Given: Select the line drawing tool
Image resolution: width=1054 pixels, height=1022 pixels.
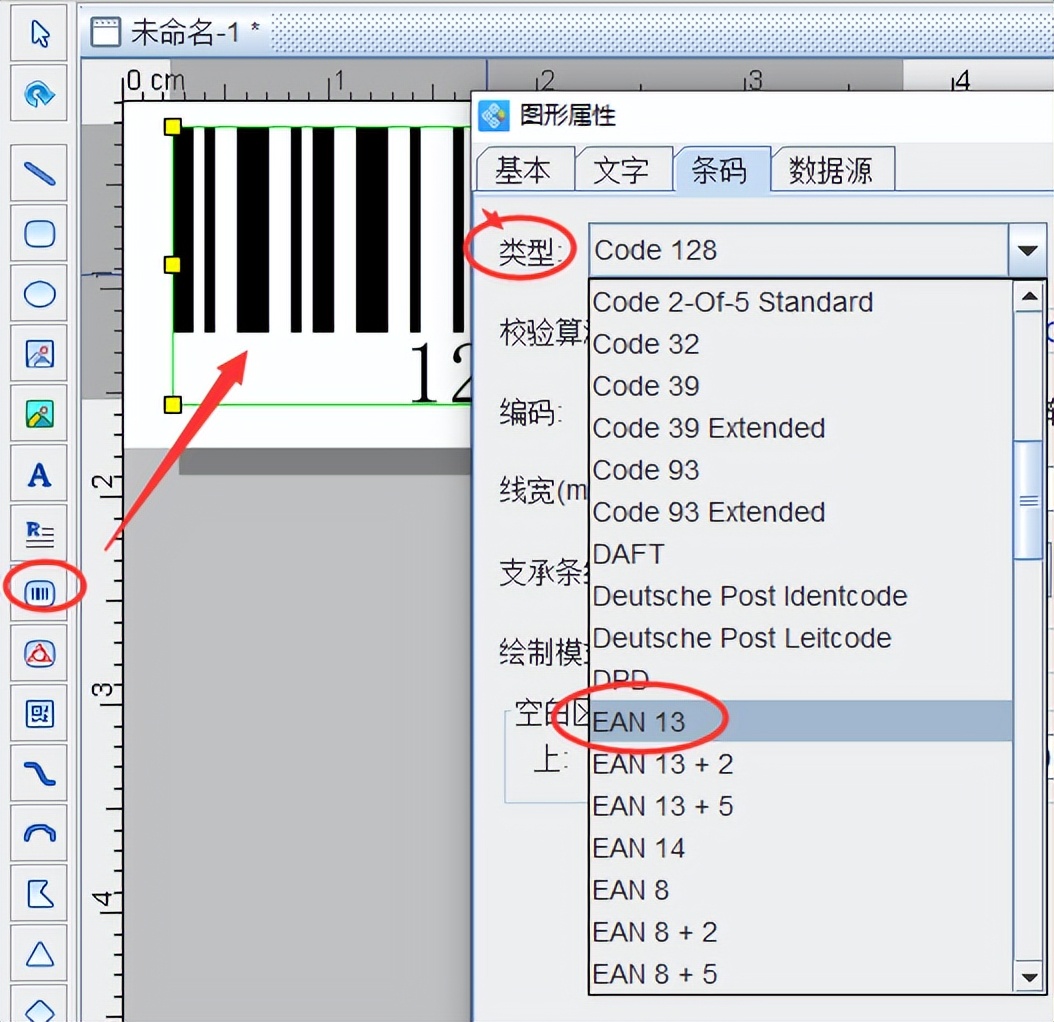Looking at the screenshot, I should click(x=38, y=173).
